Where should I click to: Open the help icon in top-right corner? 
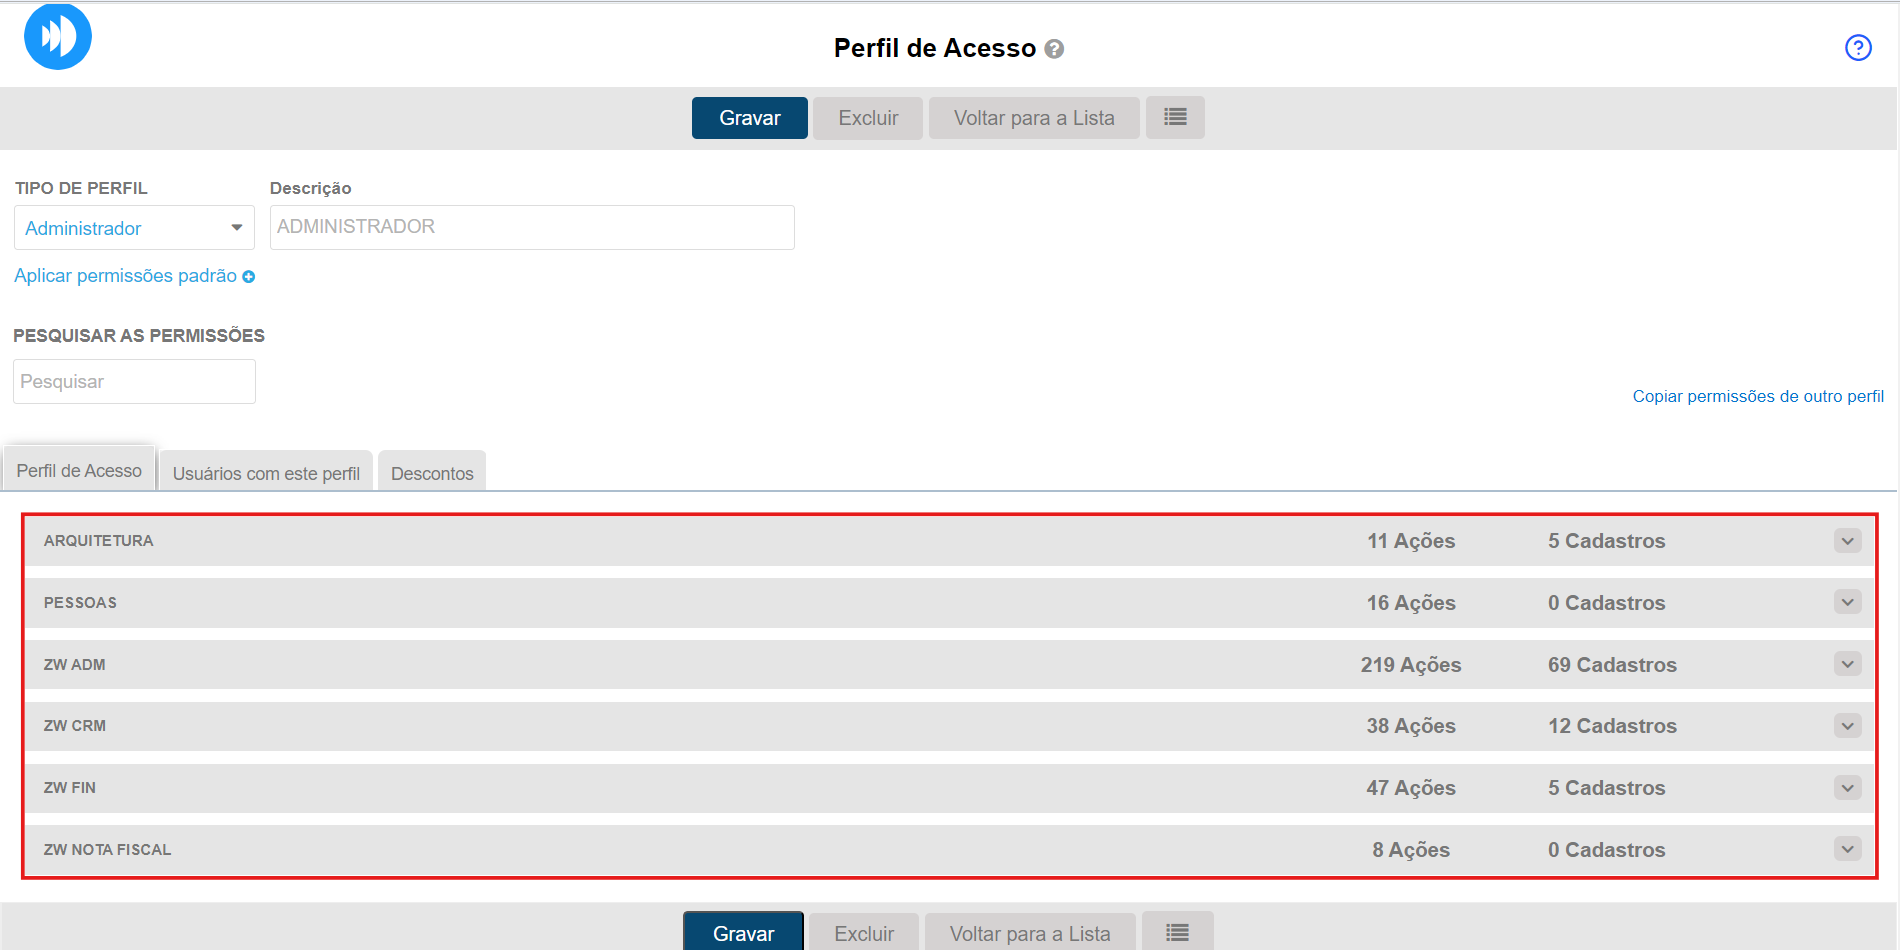pos(1858,48)
